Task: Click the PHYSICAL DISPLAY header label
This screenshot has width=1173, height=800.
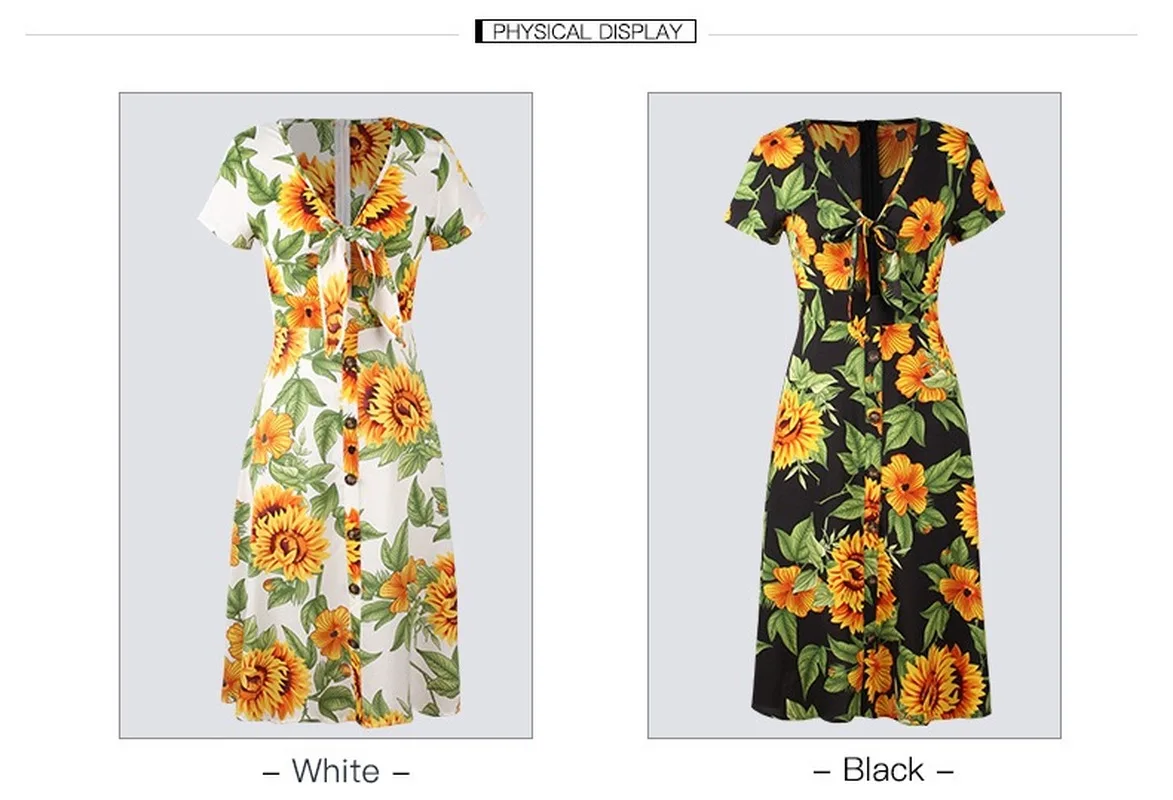Action: point(587,31)
